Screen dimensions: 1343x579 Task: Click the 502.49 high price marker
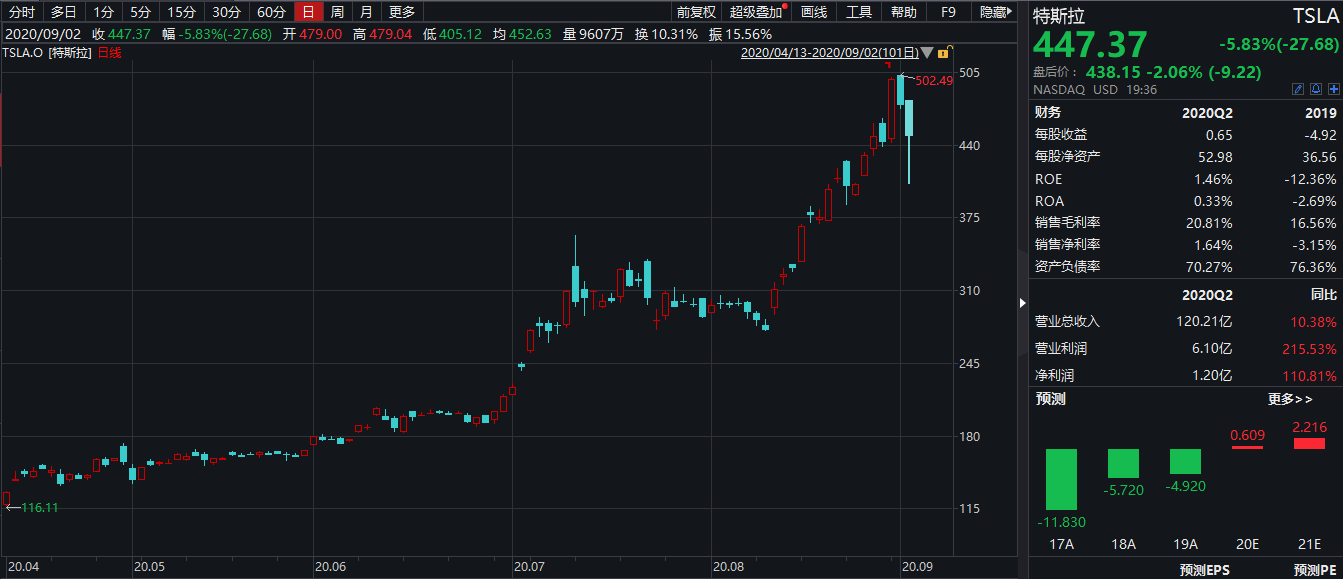click(x=933, y=81)
